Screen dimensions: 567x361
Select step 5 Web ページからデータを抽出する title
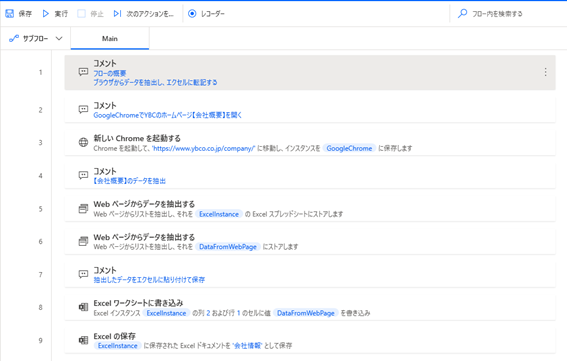(x=144, y=204)
